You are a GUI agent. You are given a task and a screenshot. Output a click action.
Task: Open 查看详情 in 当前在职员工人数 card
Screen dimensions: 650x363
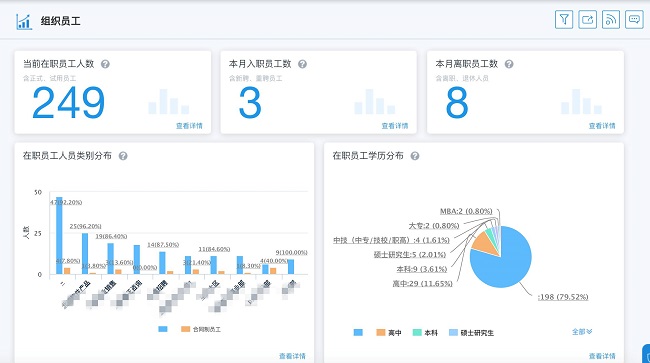pyautogui.click(x=189, y=126)
